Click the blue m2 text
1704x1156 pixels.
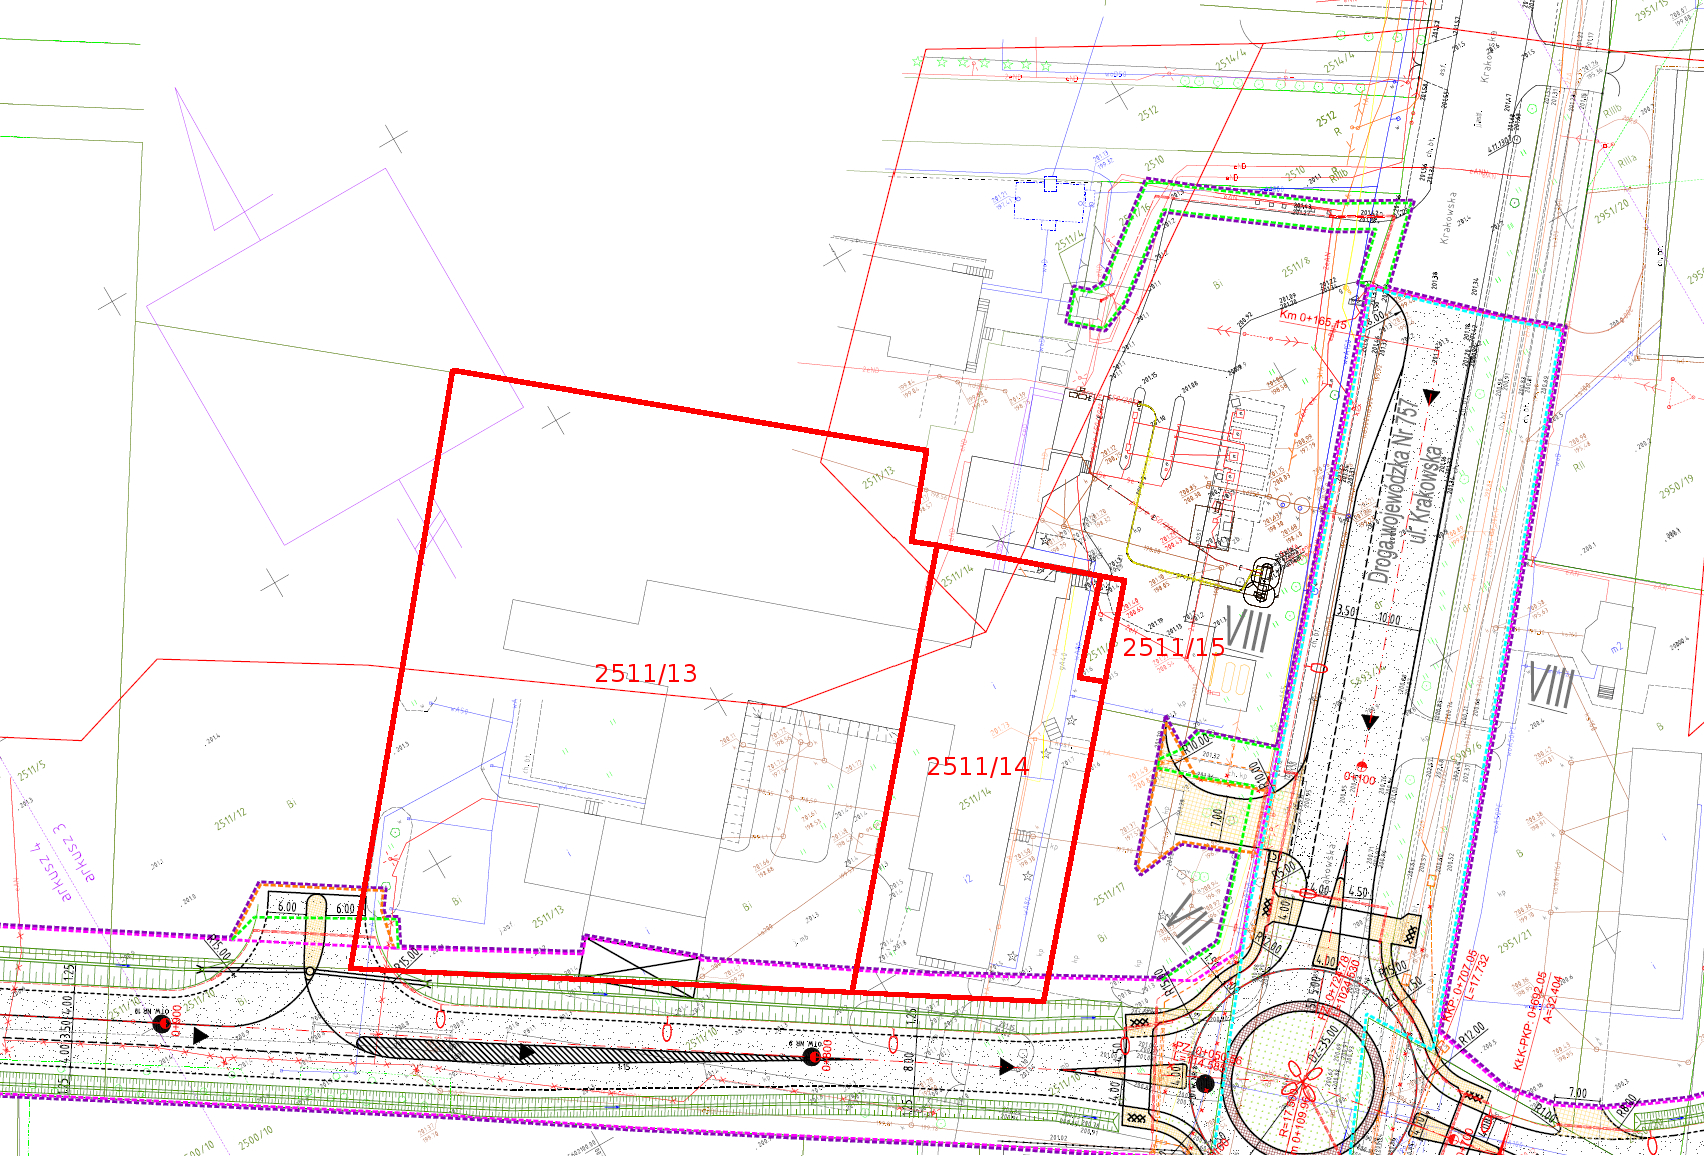tap(1617, 649)
